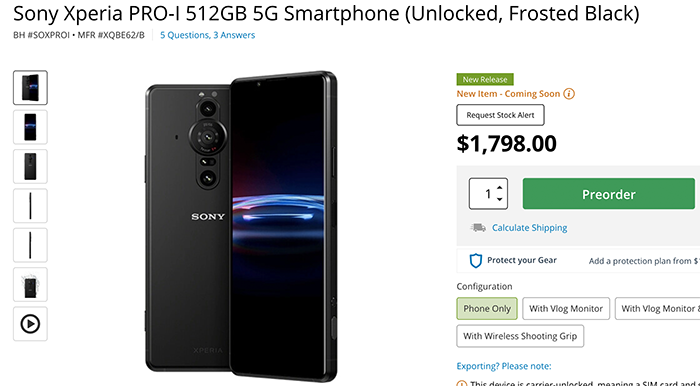Click the info icon beside Coming Soon
The image size is (700, 386).
(569, 94)
